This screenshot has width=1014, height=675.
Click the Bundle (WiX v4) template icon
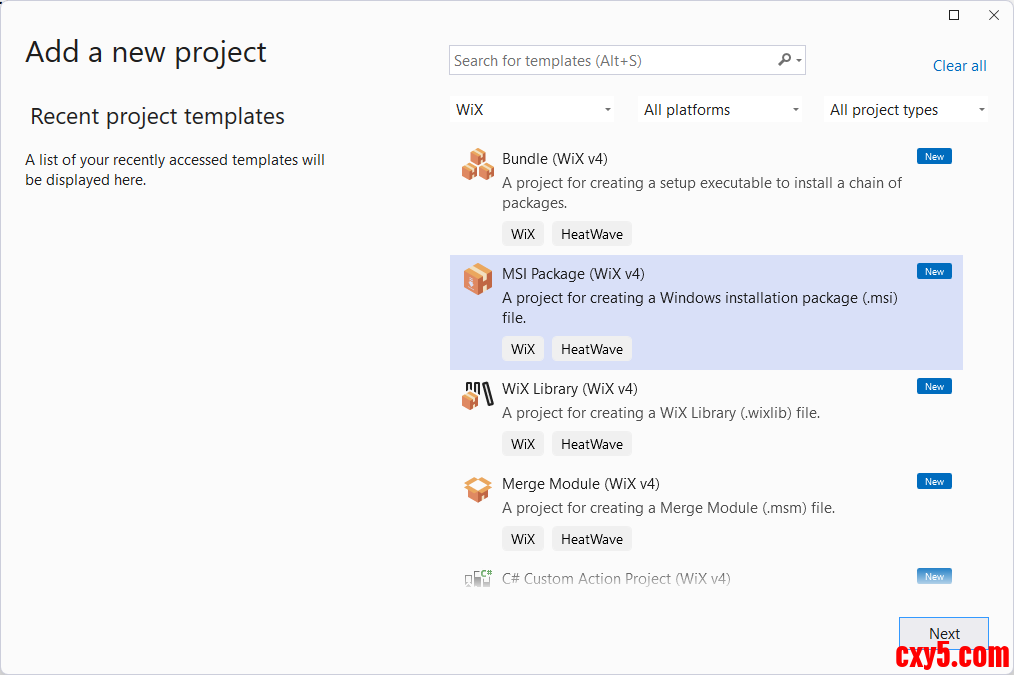point(478,164)
